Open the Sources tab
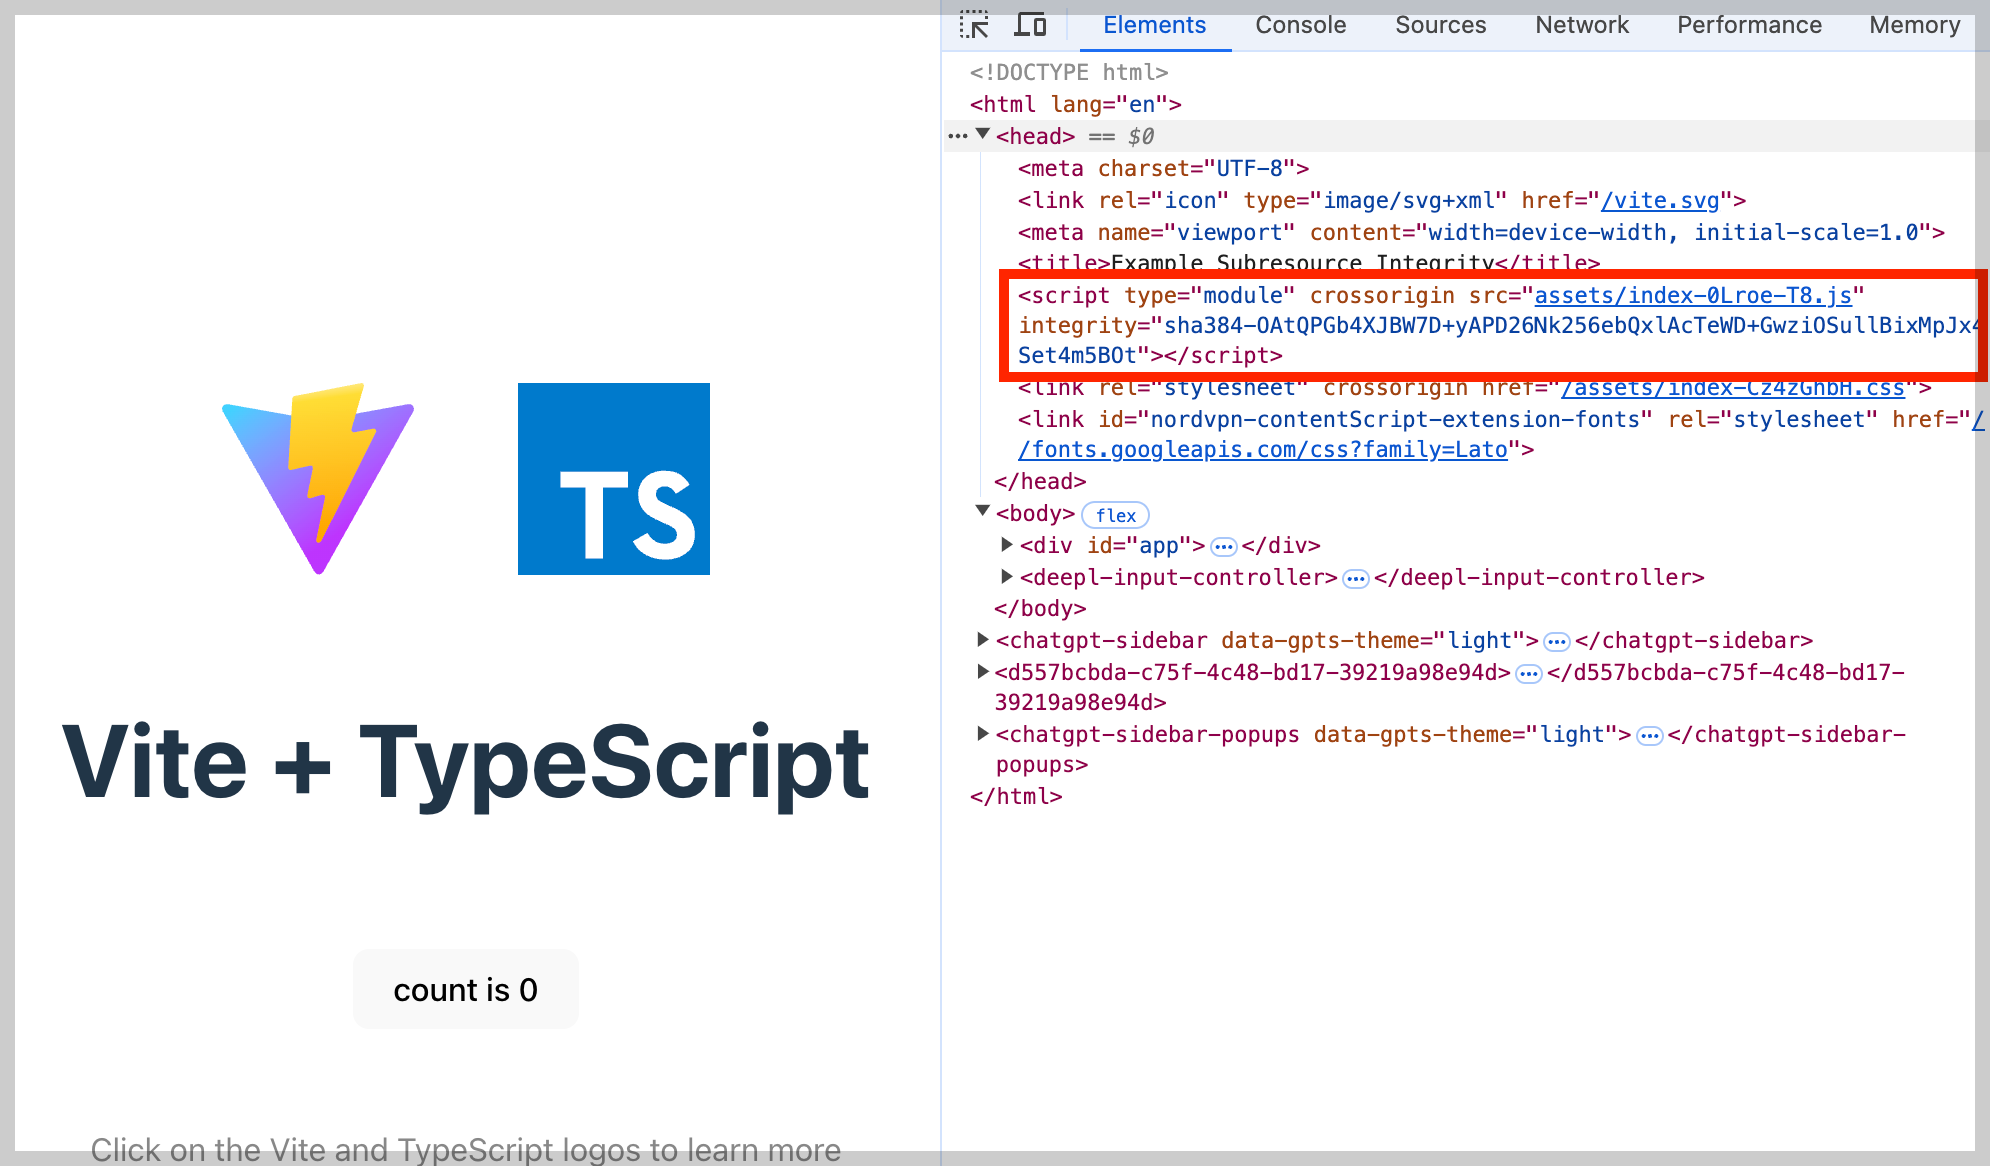 [1440, 25]
